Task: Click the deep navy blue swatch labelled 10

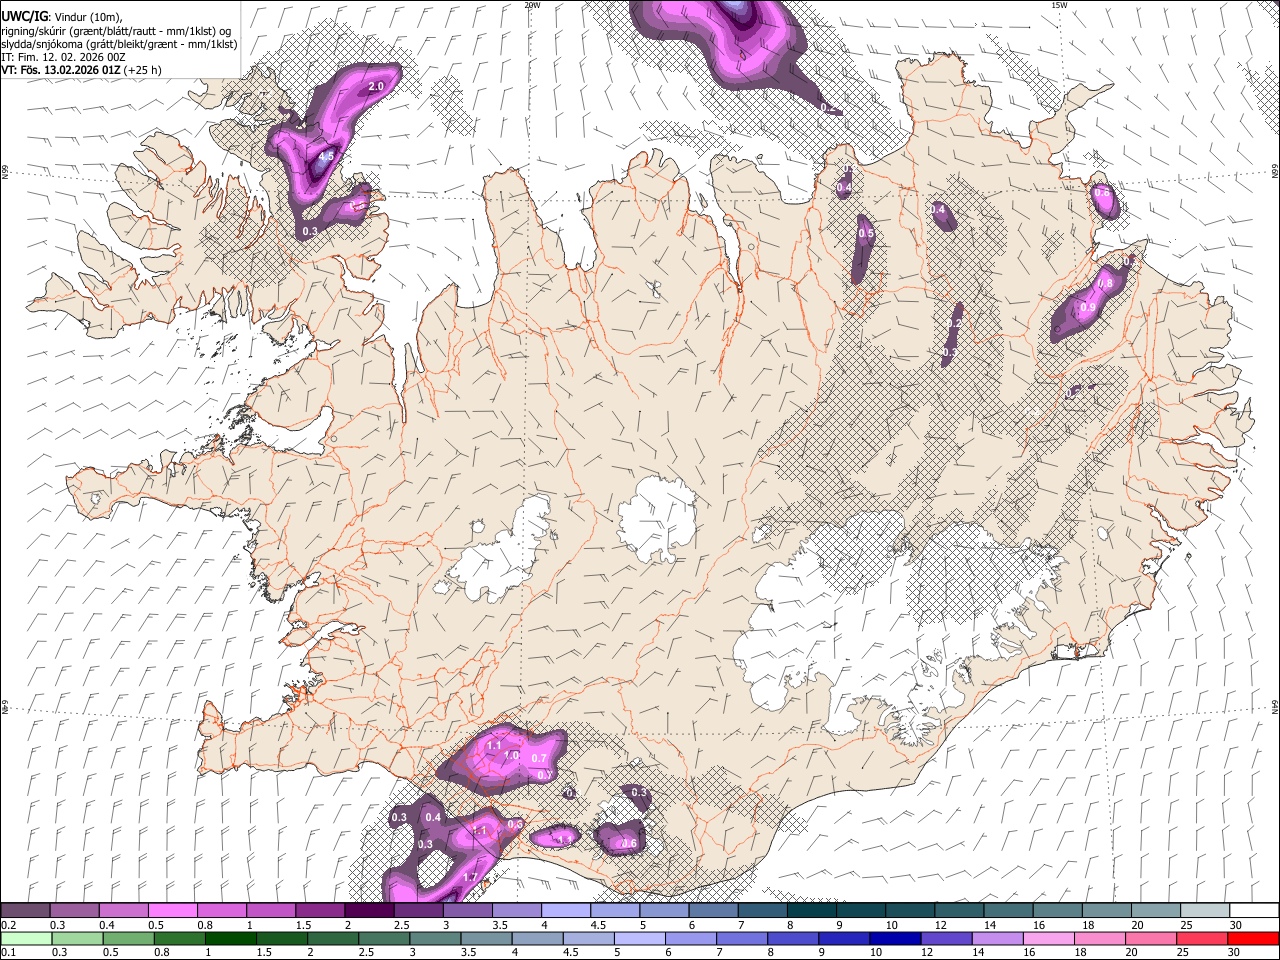Action: point(895,938)
